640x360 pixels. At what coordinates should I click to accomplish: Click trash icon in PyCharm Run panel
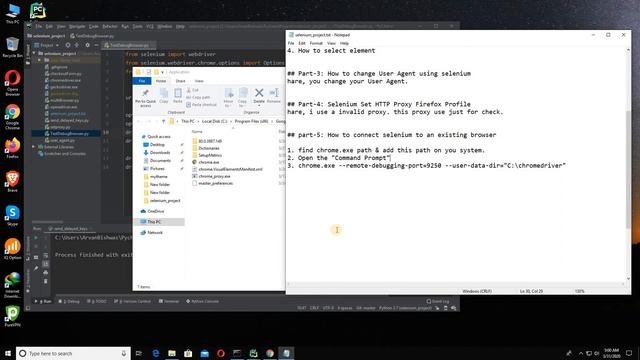point(45,281)
